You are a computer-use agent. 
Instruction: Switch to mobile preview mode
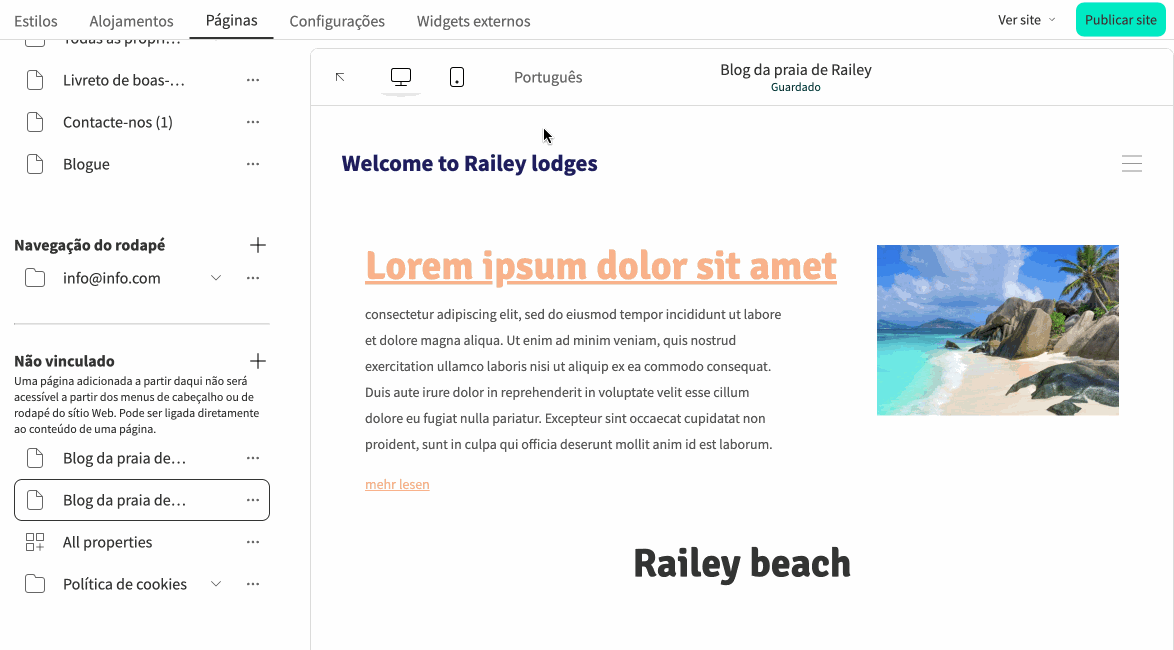pos(457,77)
